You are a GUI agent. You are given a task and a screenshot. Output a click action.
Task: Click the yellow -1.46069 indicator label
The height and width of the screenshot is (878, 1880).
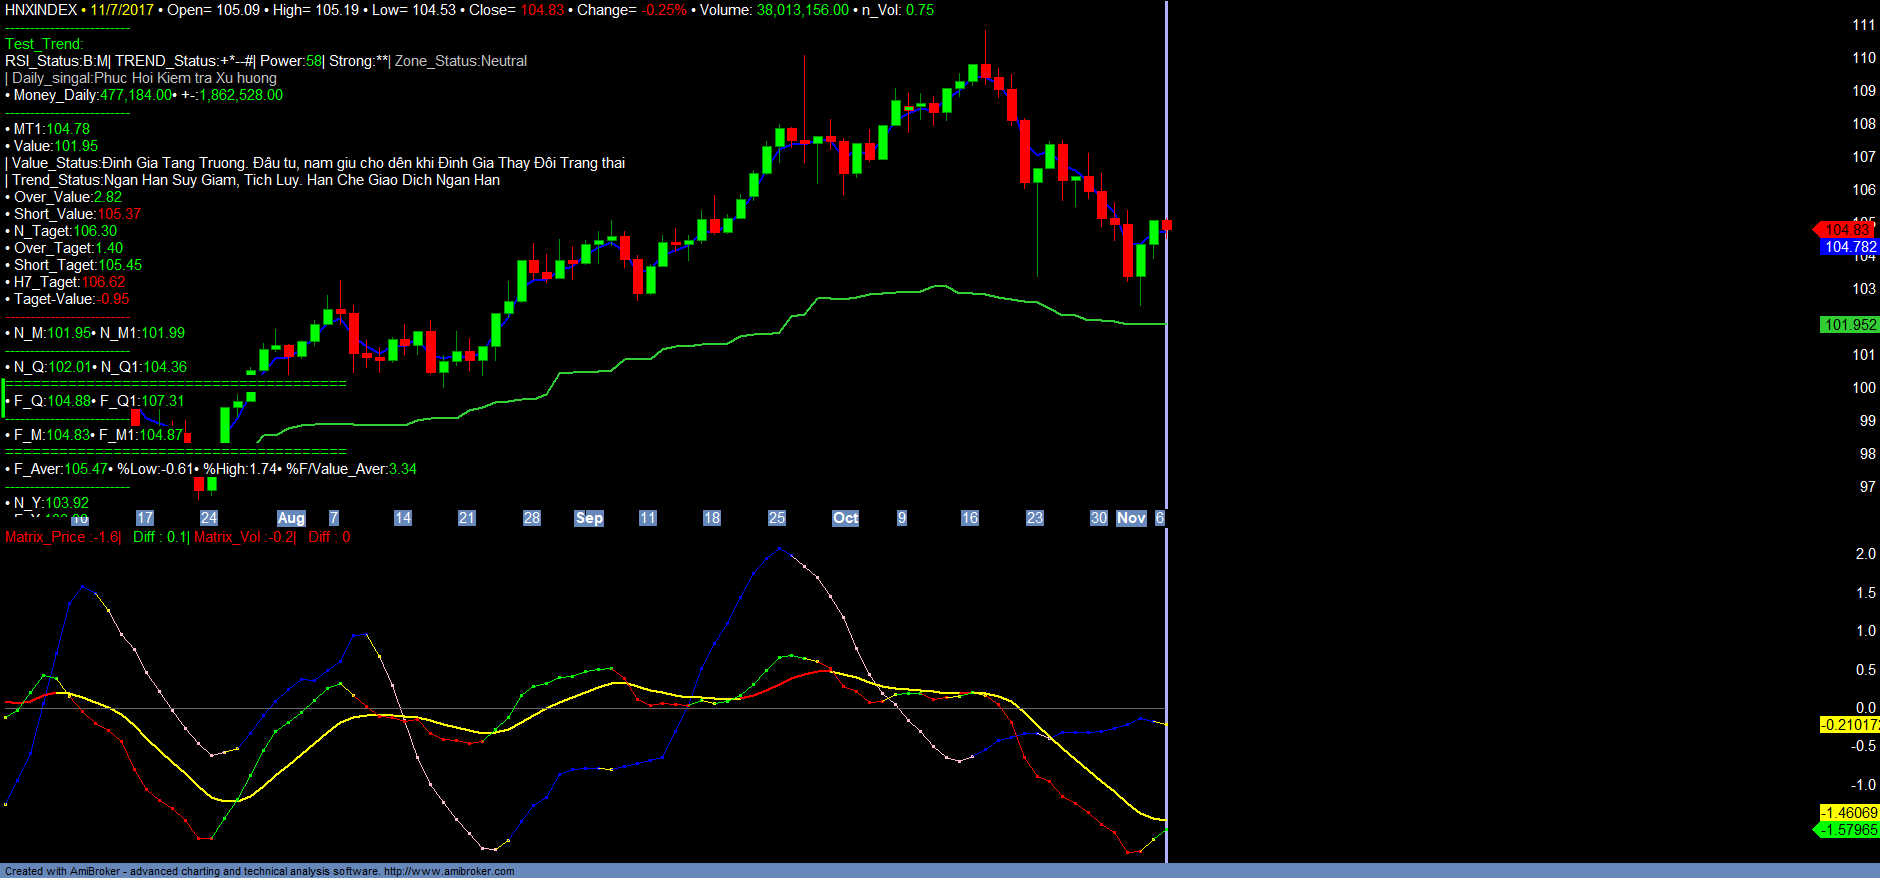pos(1849,813)
